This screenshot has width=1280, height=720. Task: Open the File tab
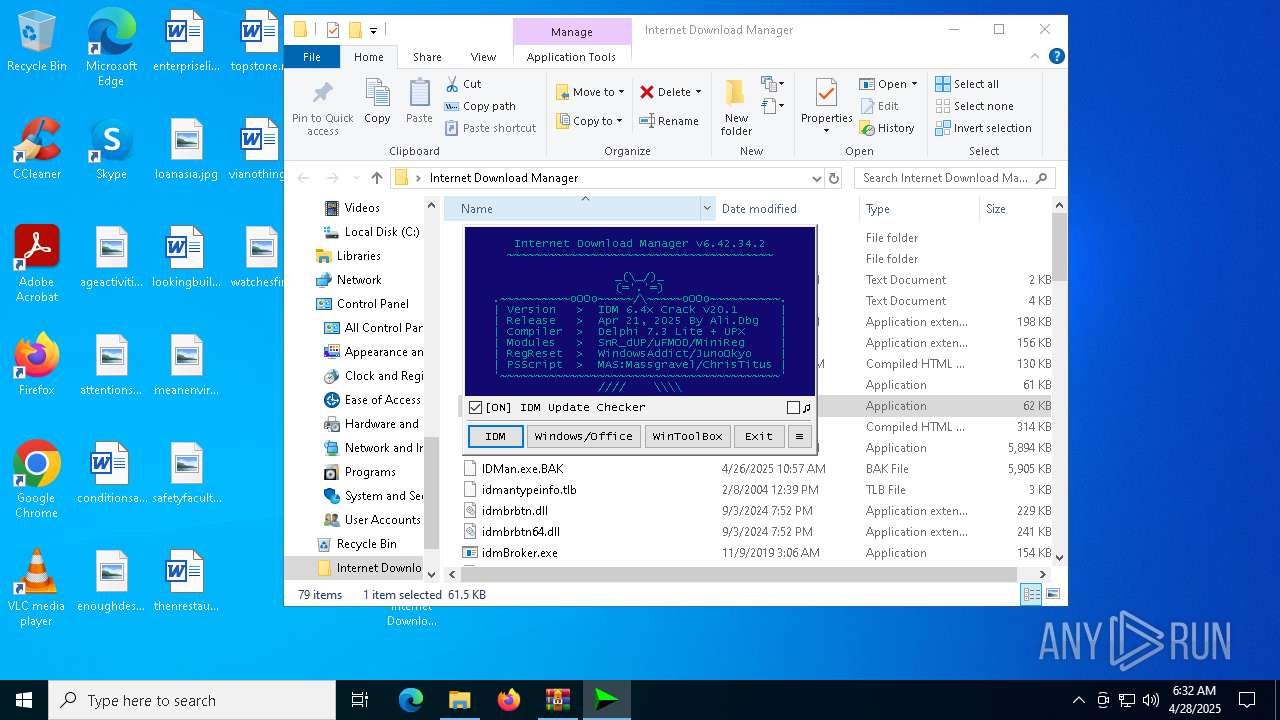pyautogui.click(x=312, y=57)
